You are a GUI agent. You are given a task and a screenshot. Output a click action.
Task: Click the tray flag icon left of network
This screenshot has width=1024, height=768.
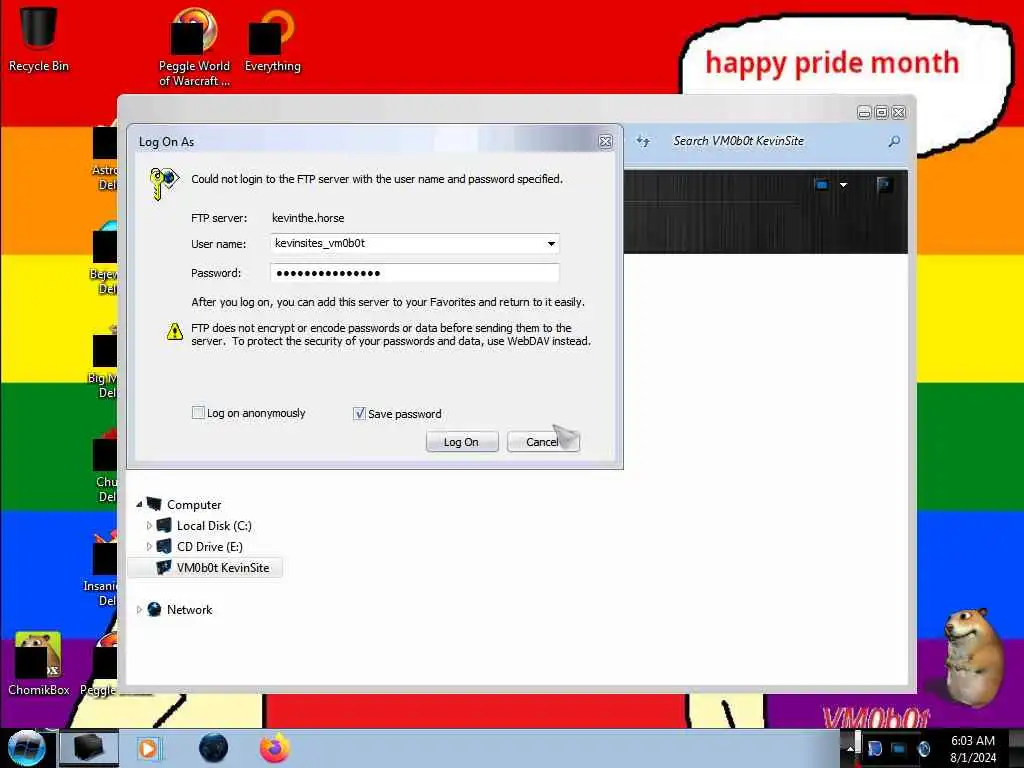874,748
